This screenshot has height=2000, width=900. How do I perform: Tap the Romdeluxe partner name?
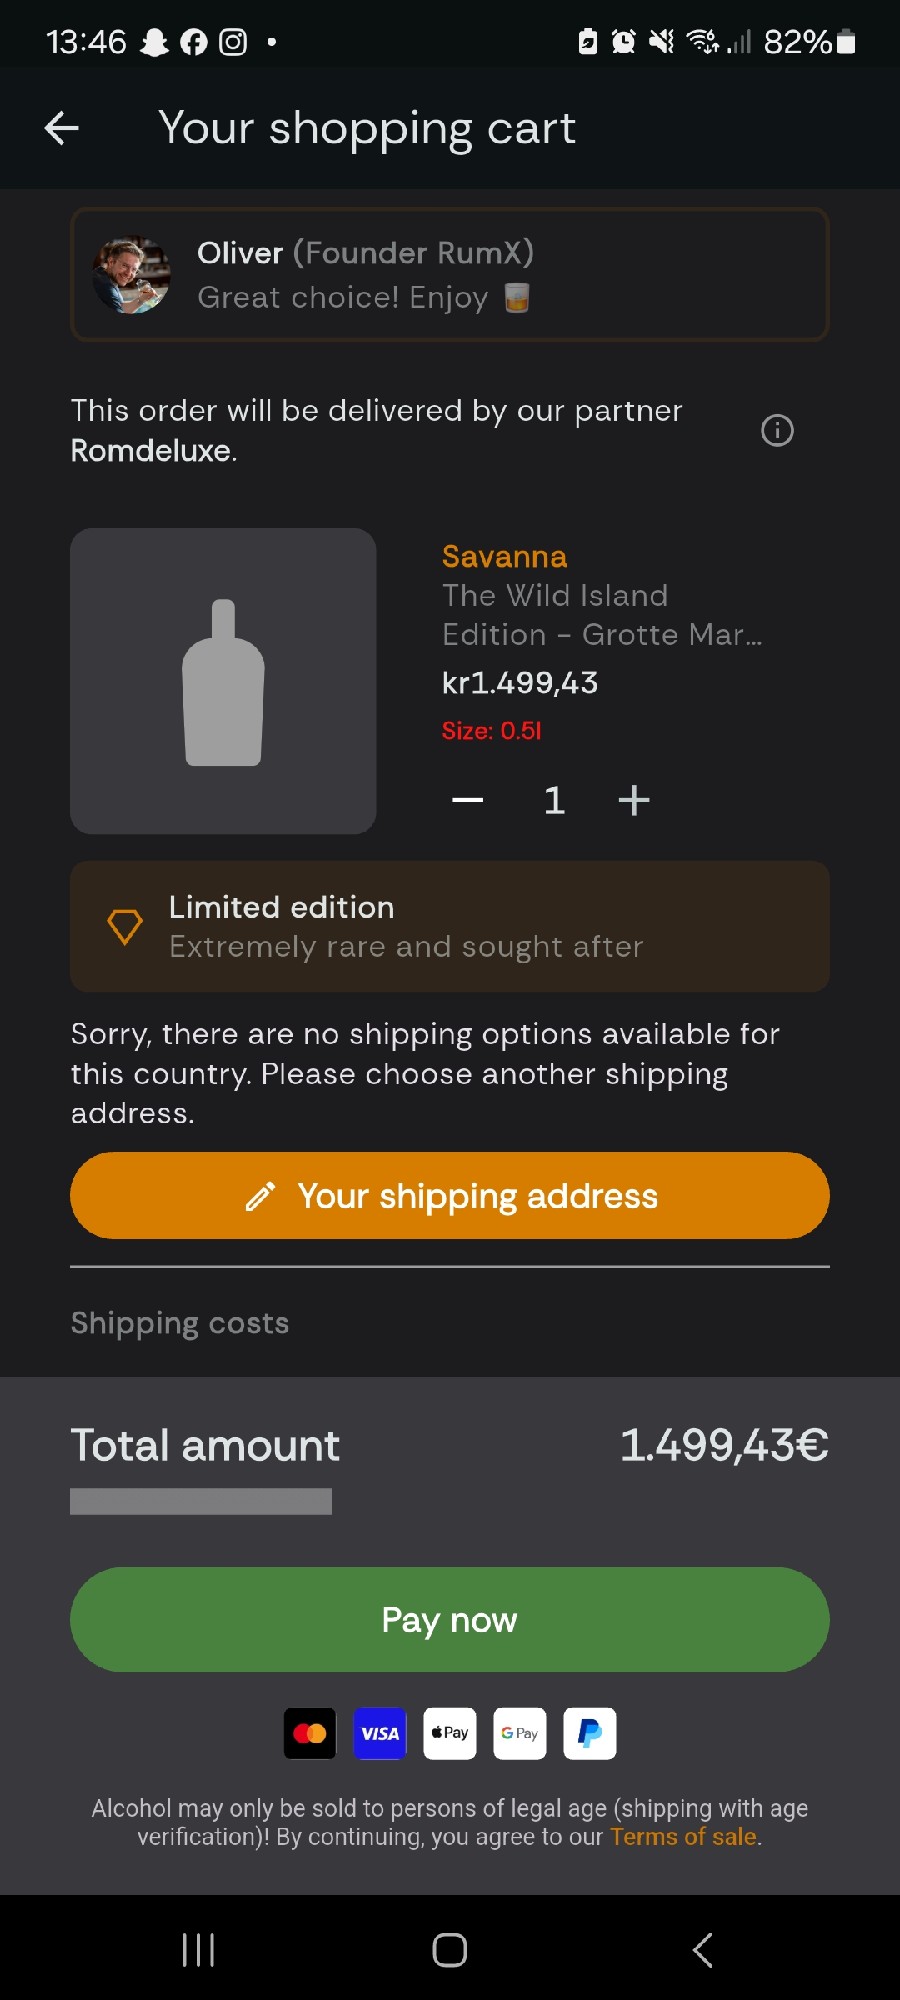point(151,451)
